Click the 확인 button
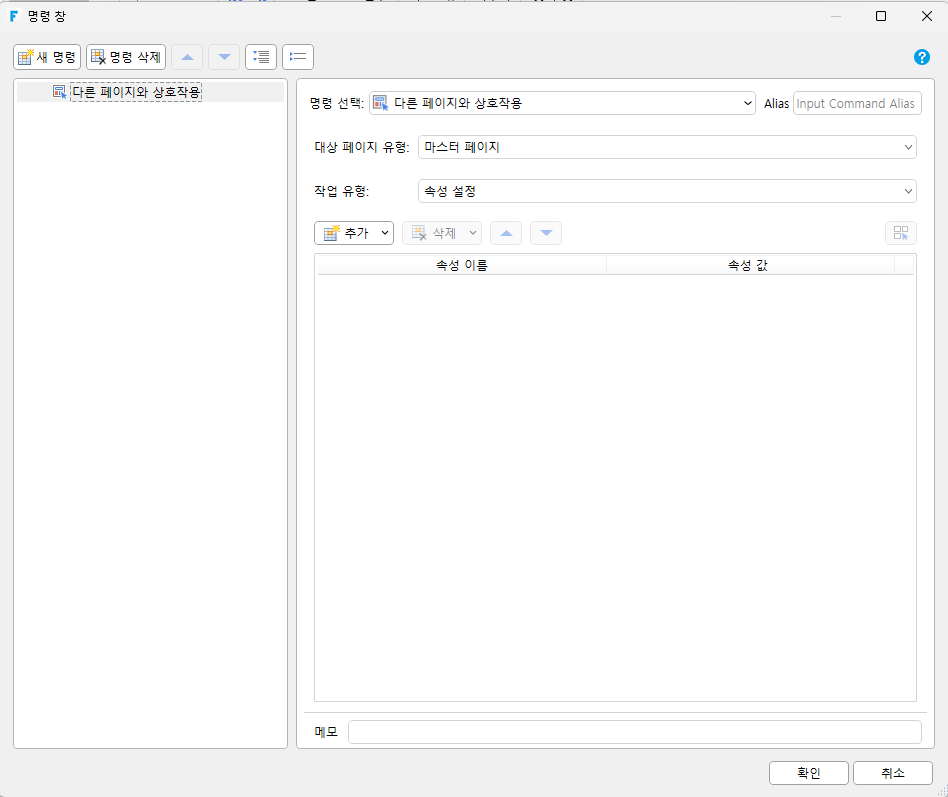 point(808,773)
